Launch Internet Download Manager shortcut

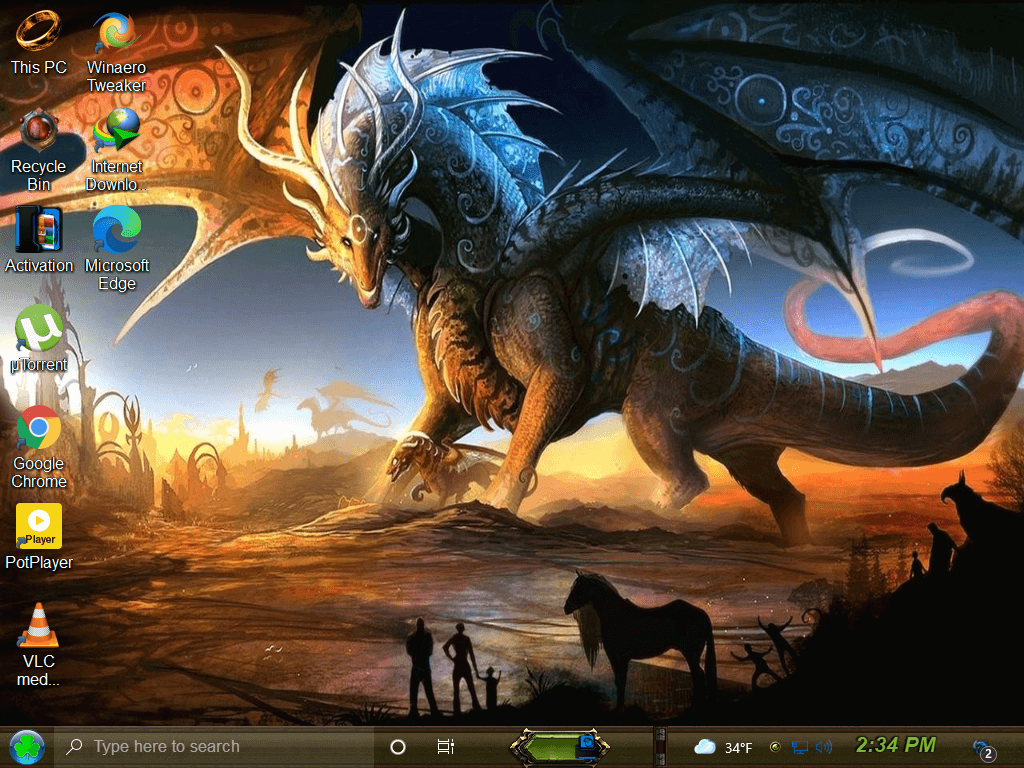[116, 151]
